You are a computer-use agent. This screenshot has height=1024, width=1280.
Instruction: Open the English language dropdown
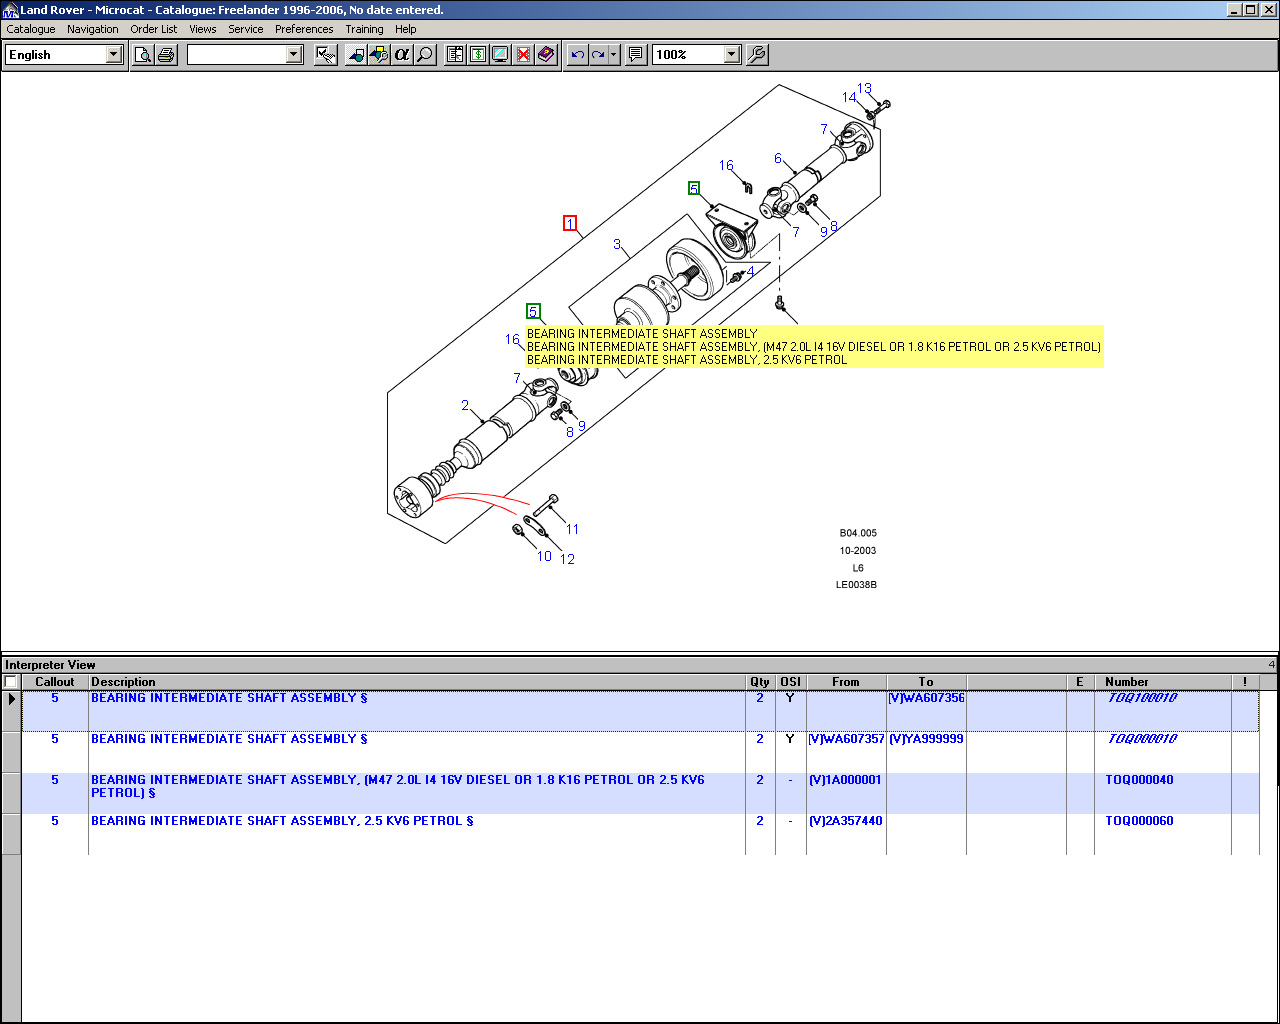point(113,55)
